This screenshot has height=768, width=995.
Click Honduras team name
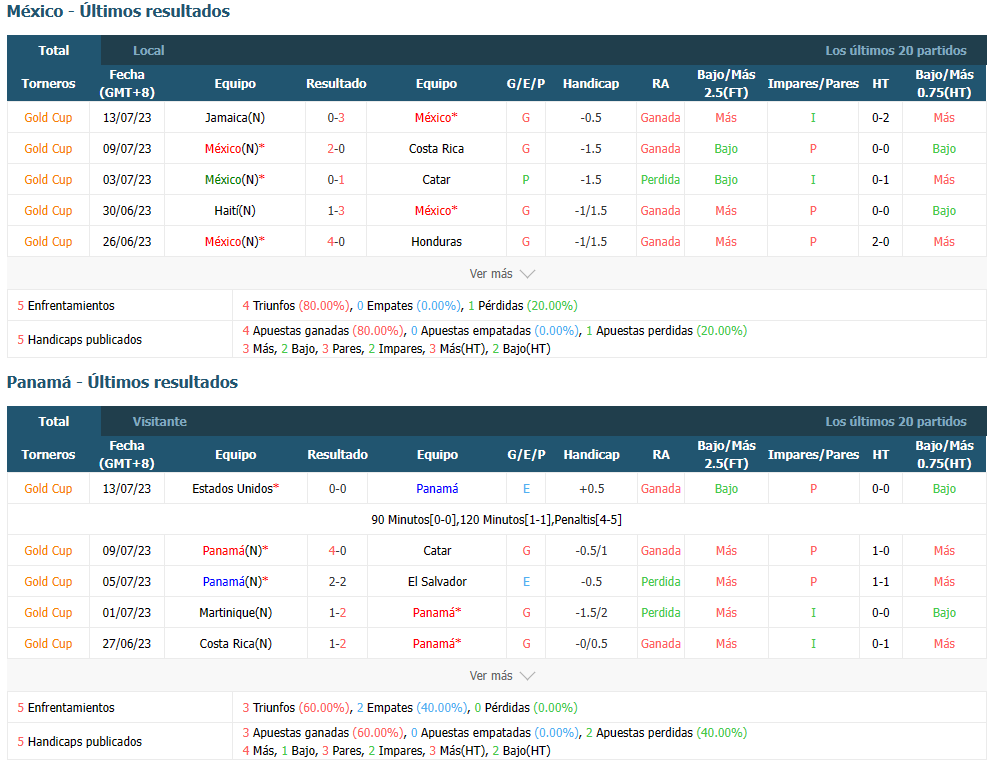[436, 241]
